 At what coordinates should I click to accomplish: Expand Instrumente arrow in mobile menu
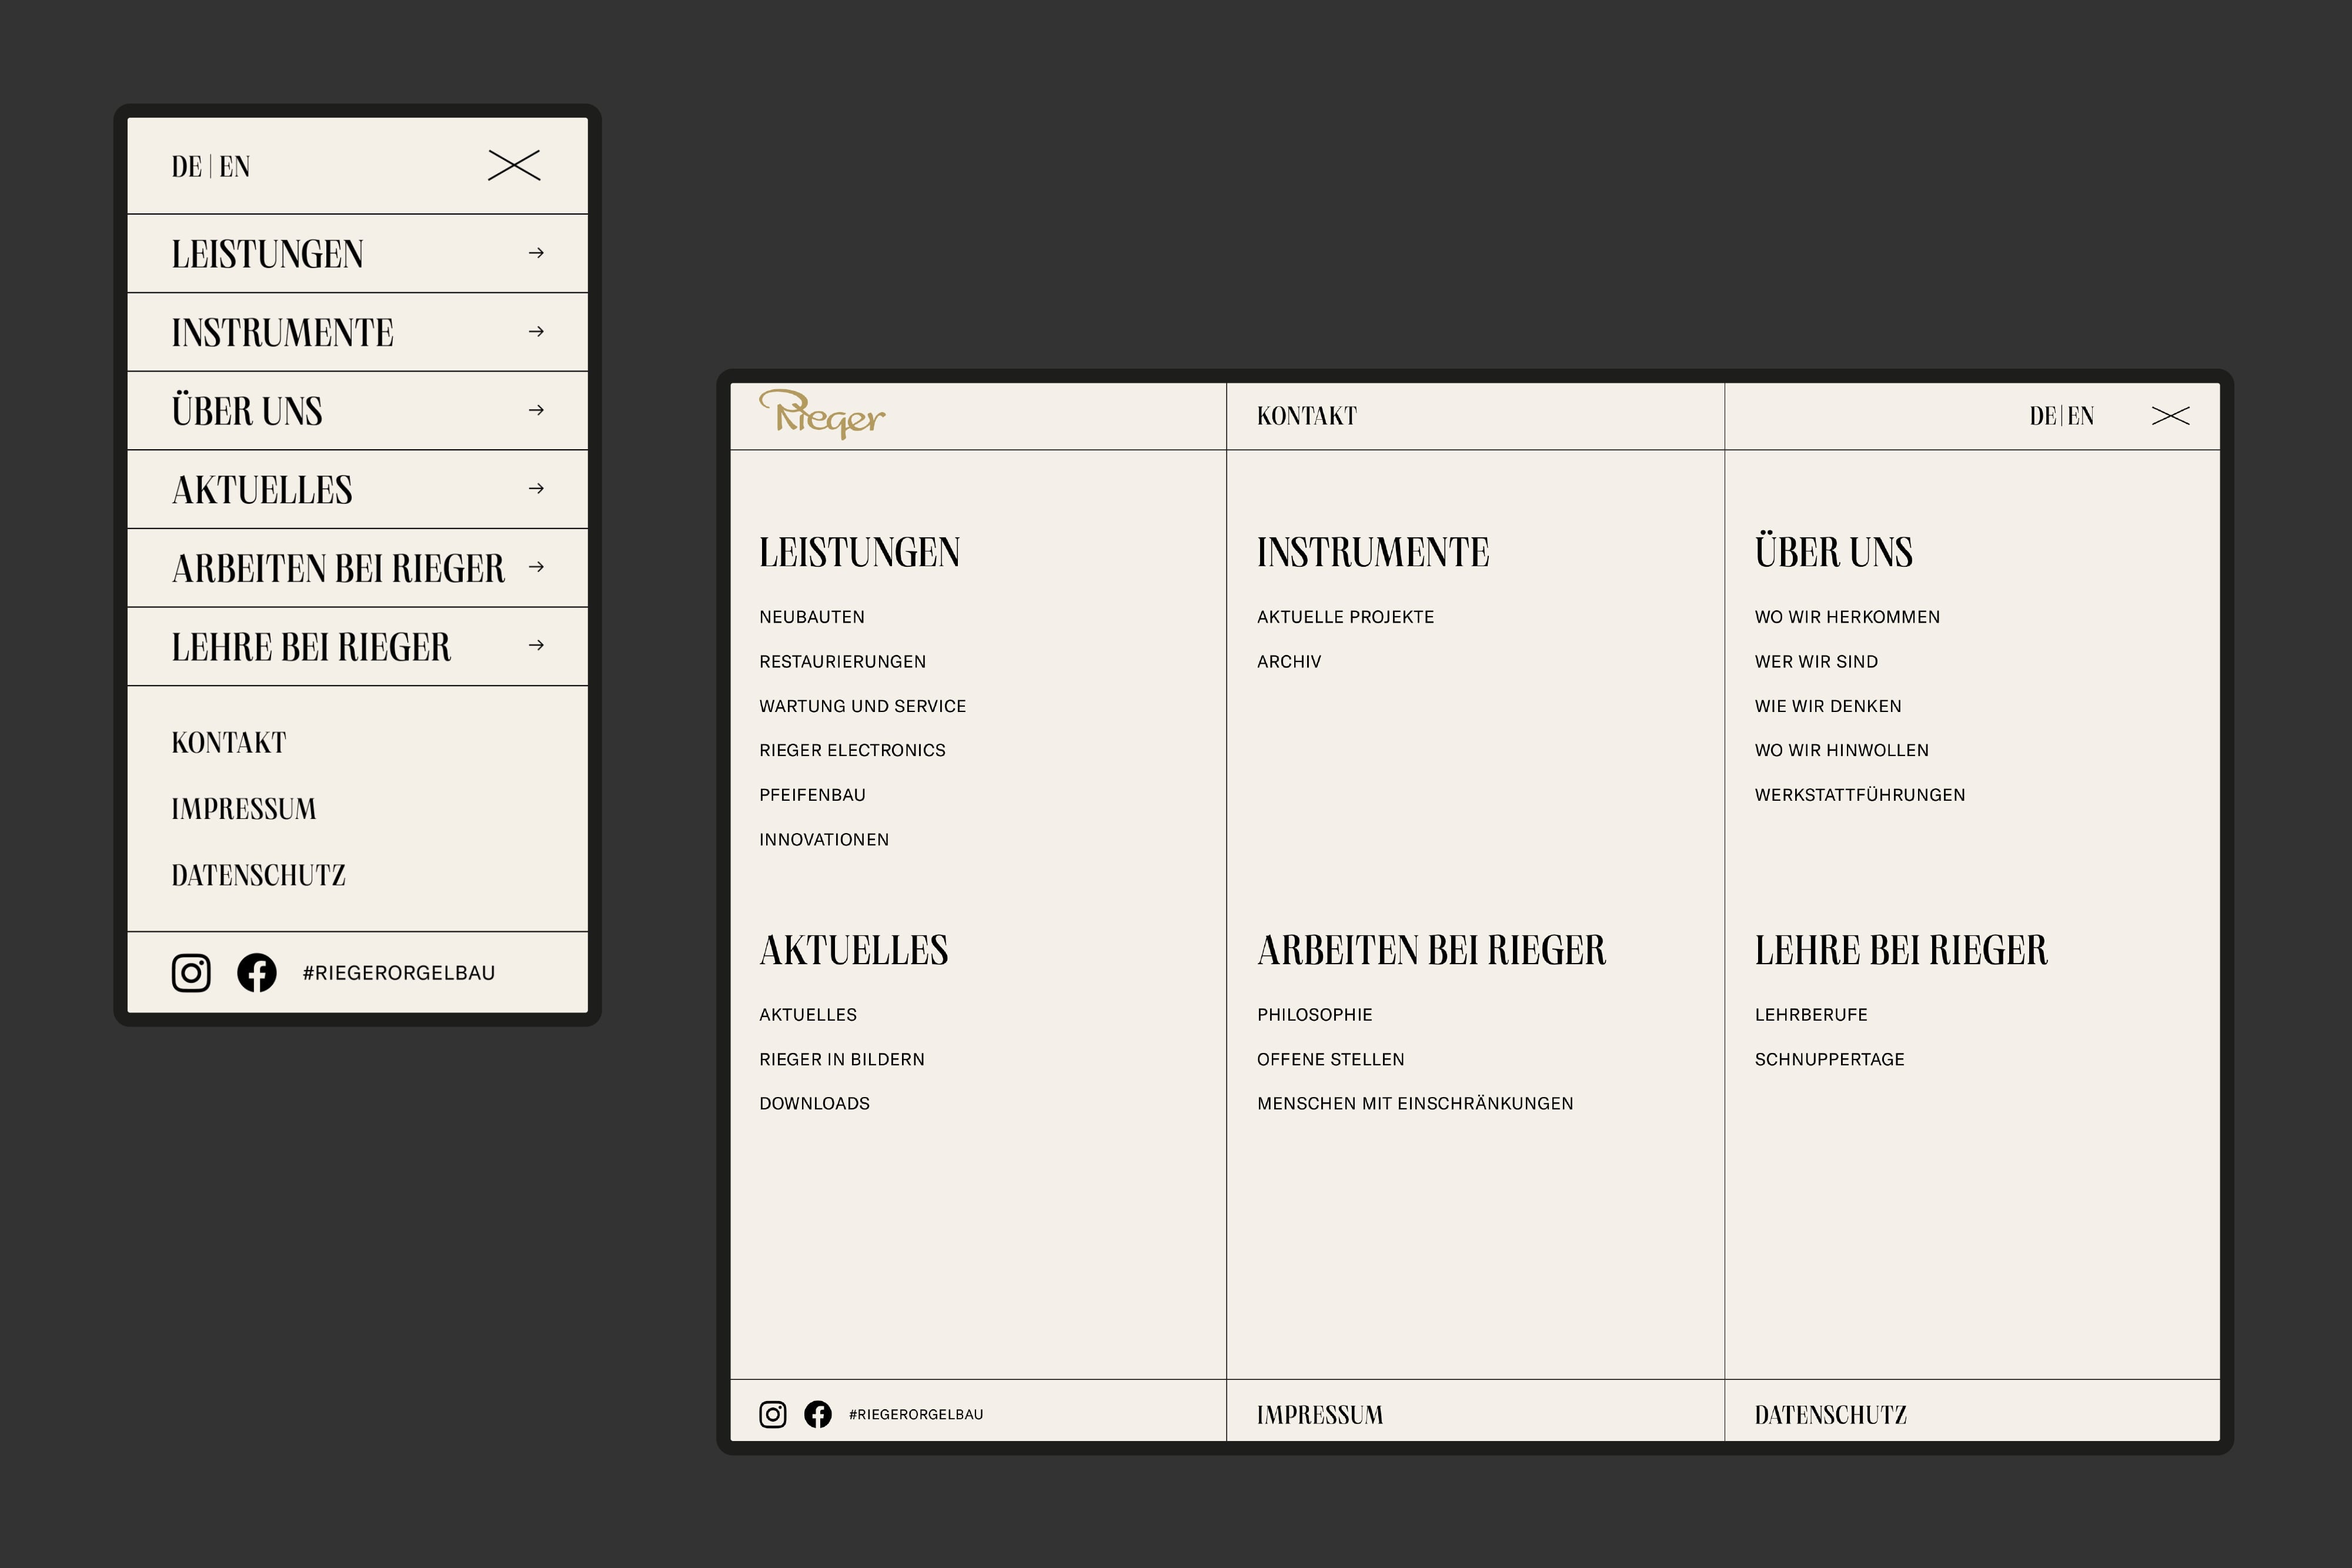tap(536, 331)
